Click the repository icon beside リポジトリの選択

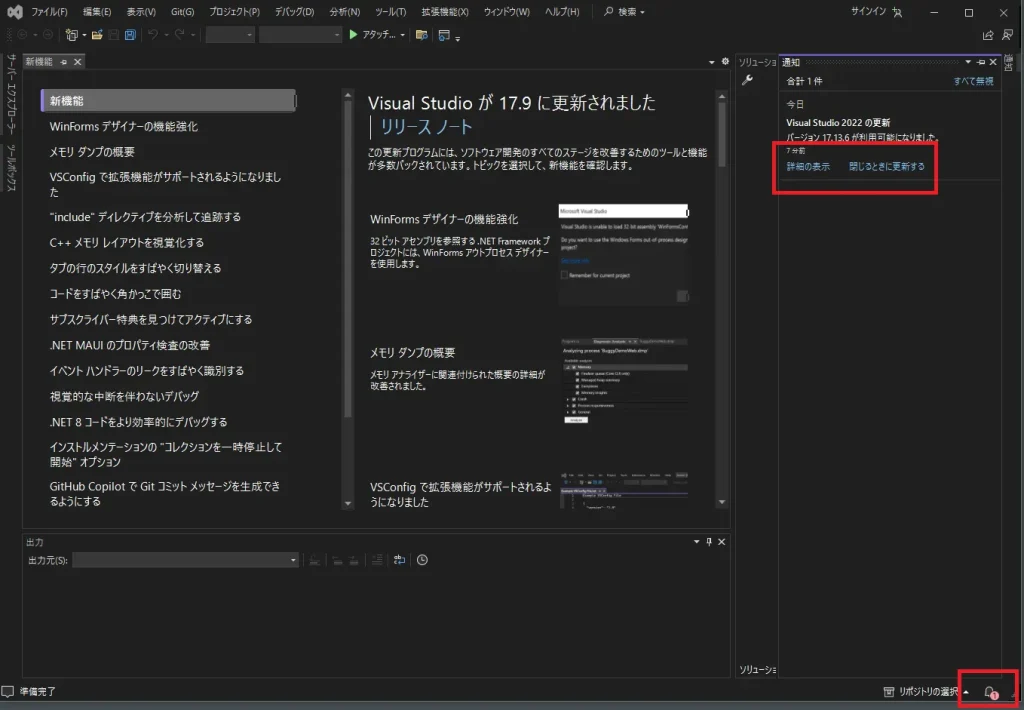tap(888, 692)
